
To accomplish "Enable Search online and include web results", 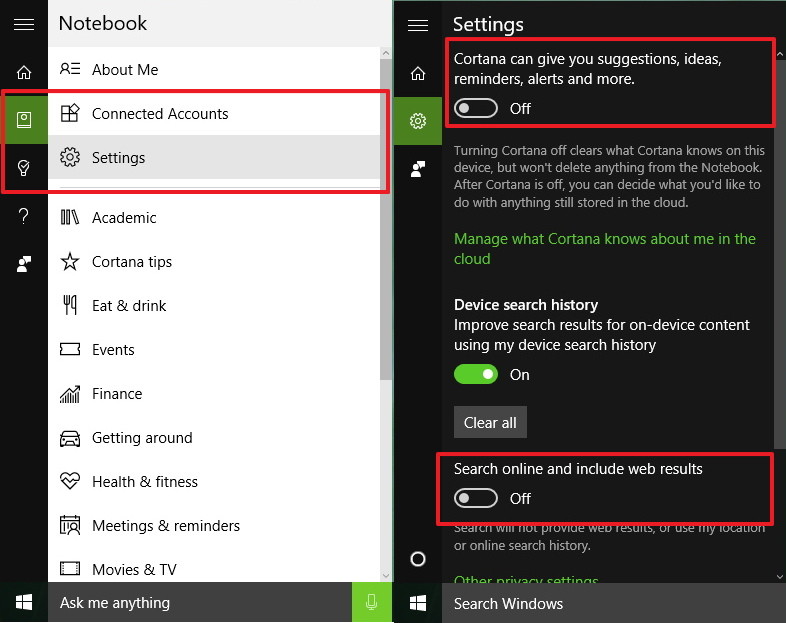I will tap(476, 498).
